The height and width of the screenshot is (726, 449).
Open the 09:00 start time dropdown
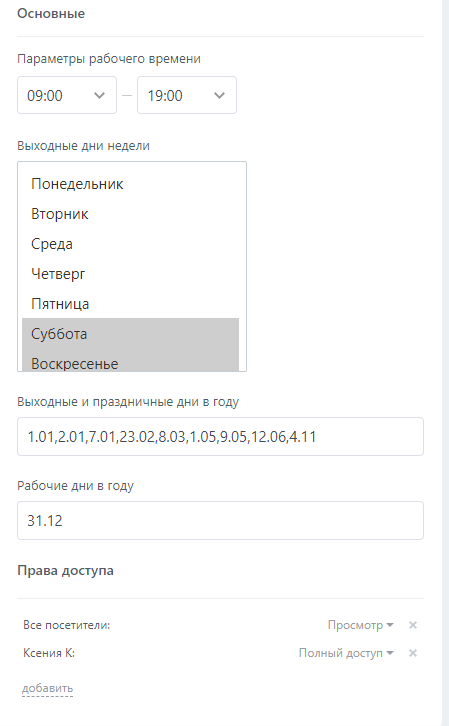tap(67, 95)
